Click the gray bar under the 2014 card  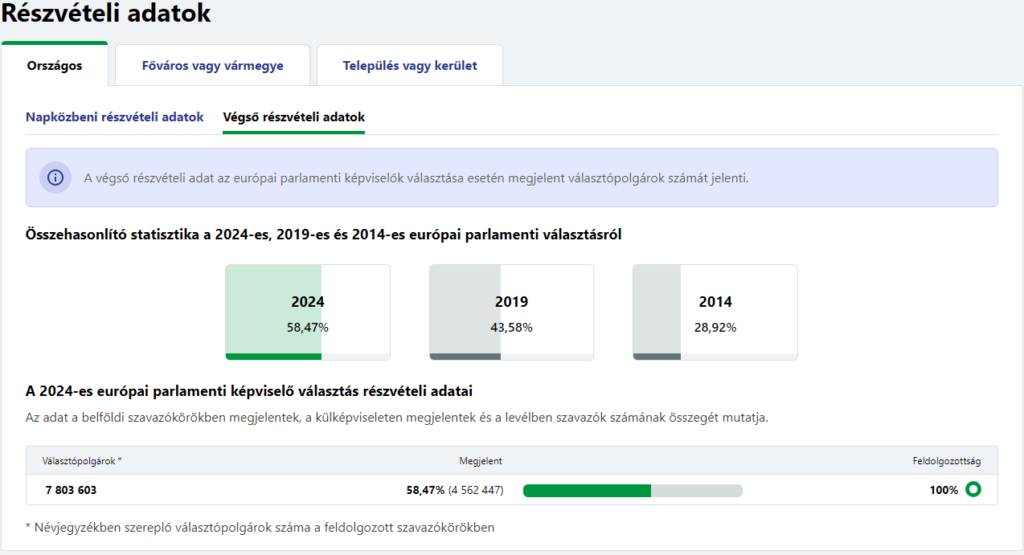(x=656, y=356)
